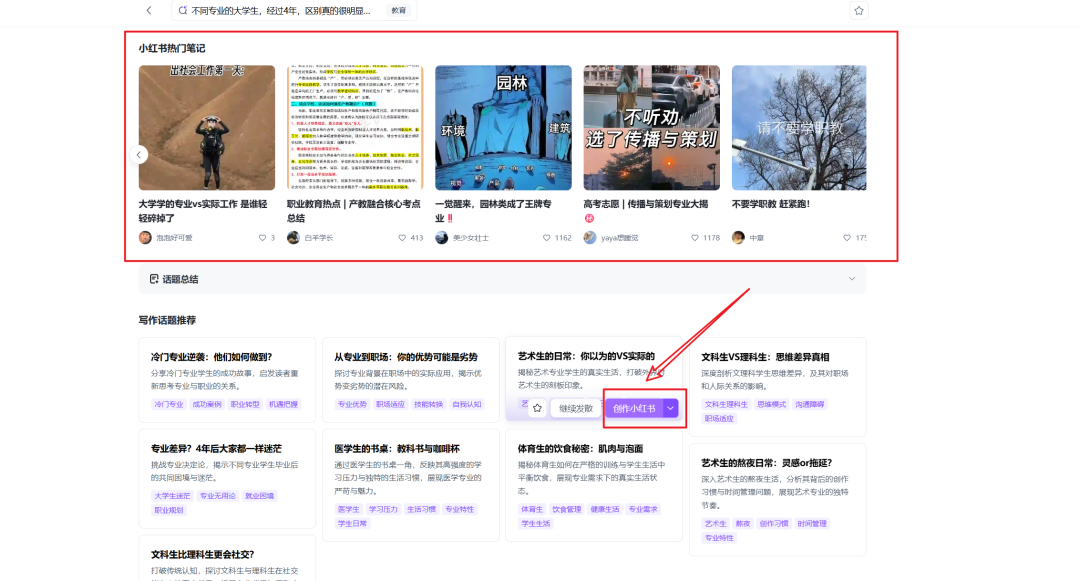Image resolution: width=1080 pixels, height=581 pixels.
Task: Click the 冷门专业 tag
Action: 169,404
